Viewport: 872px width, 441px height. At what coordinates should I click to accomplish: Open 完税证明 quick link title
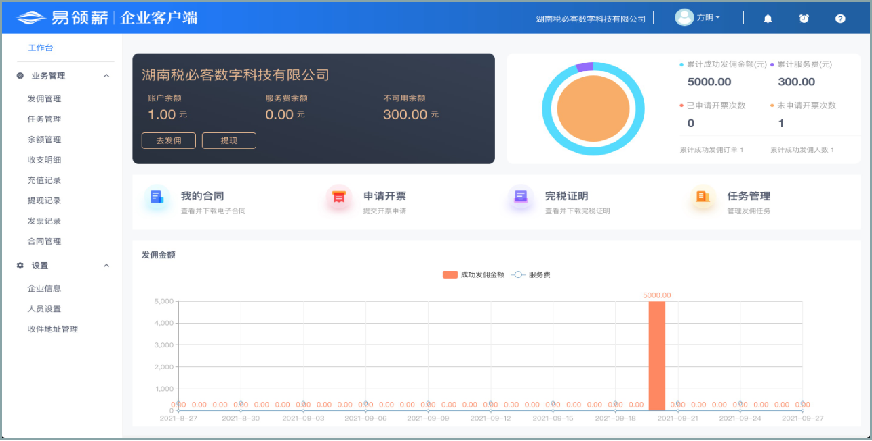click(x=567, y=196)
